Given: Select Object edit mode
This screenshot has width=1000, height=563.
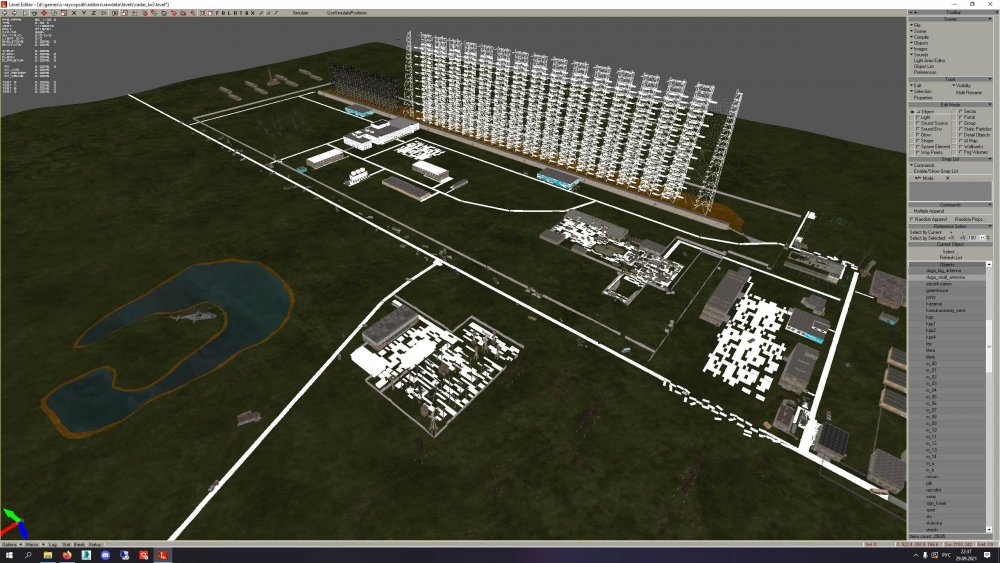Looking at the screenshot, I should pos(926,112).
